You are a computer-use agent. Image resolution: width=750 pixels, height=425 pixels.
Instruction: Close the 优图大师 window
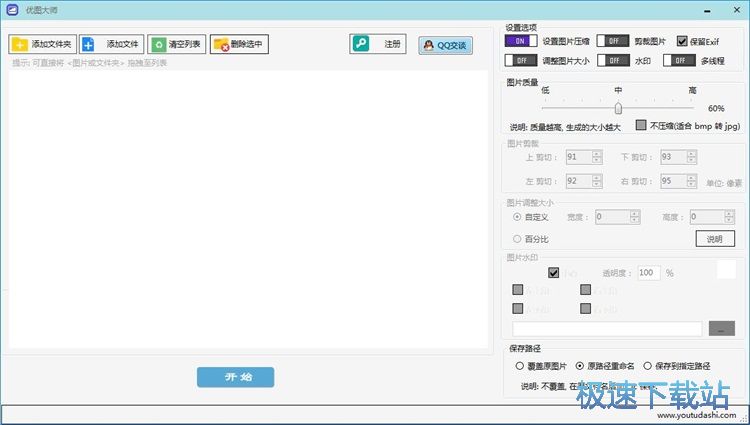pyautogui.click(x=737, y=10)
